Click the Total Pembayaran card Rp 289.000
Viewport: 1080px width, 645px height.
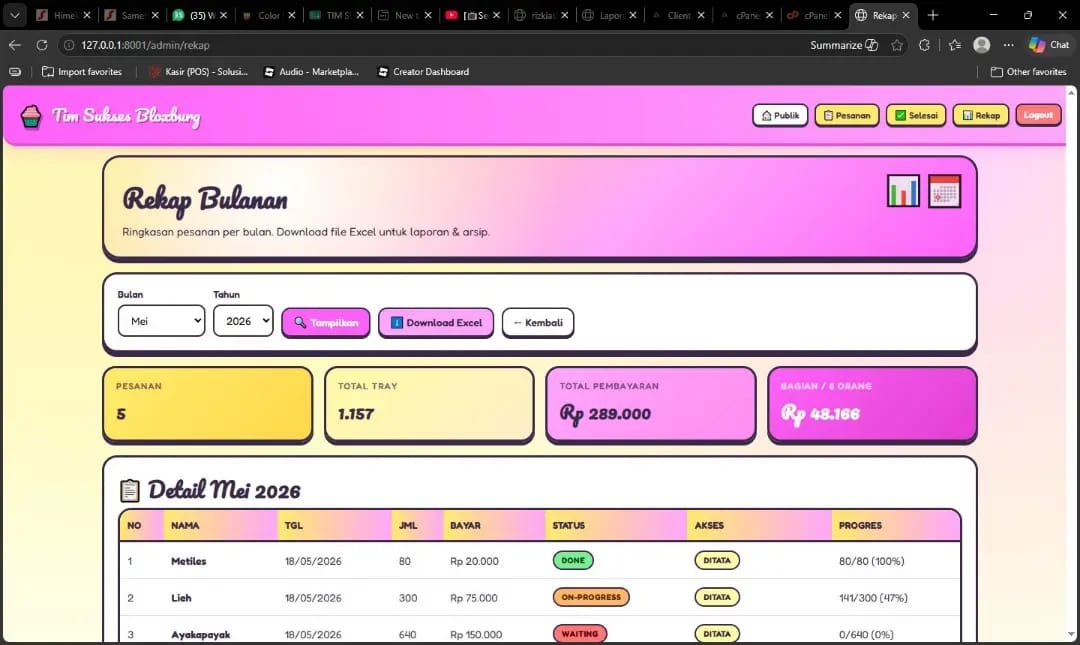coord(651,404)
